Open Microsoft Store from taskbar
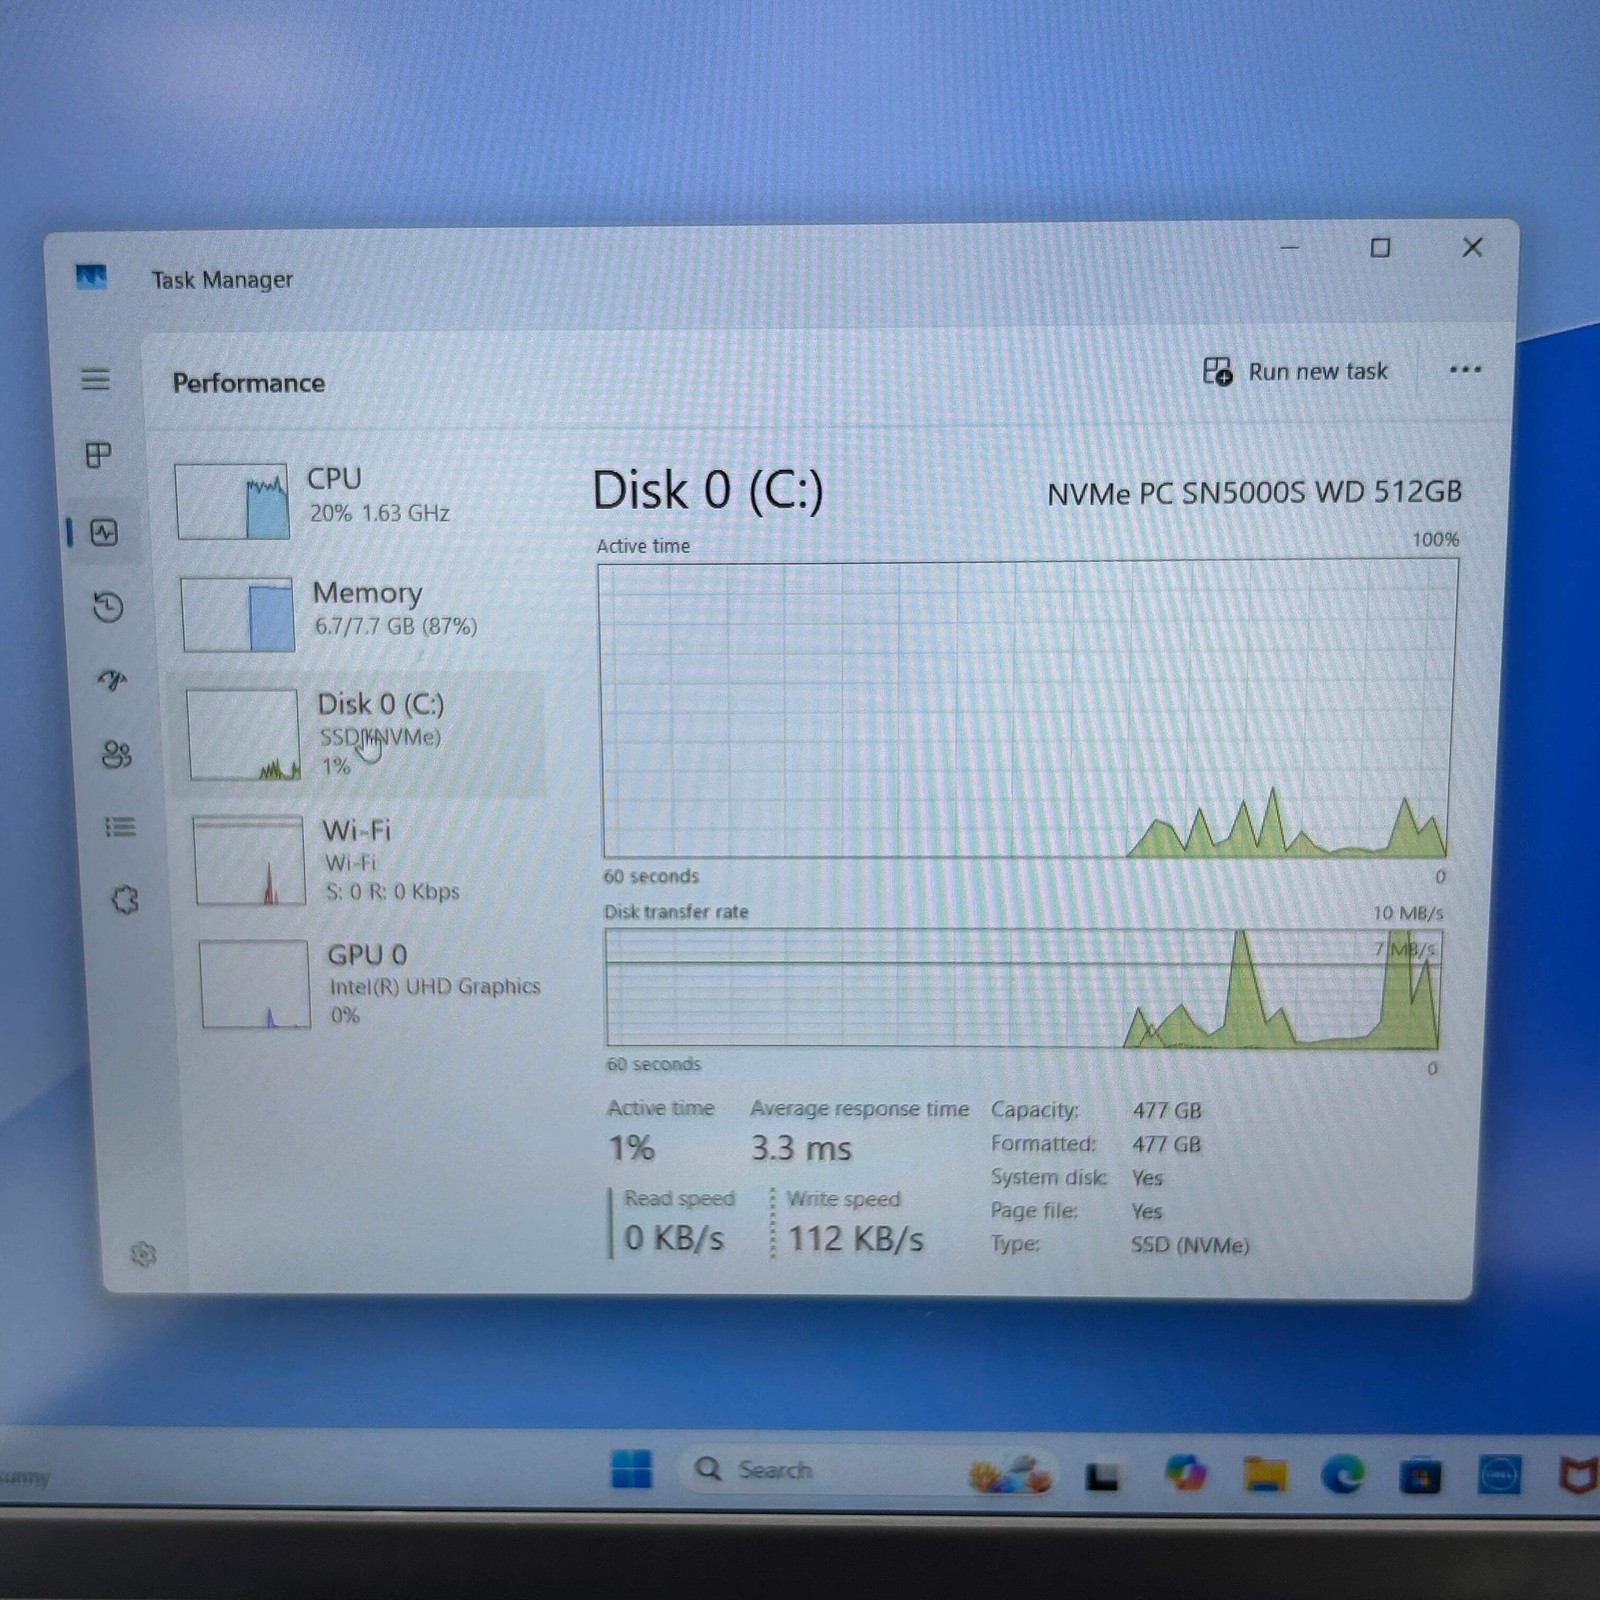Viewport: 1600px width, 1600px height. (x=1420, y=1476)
